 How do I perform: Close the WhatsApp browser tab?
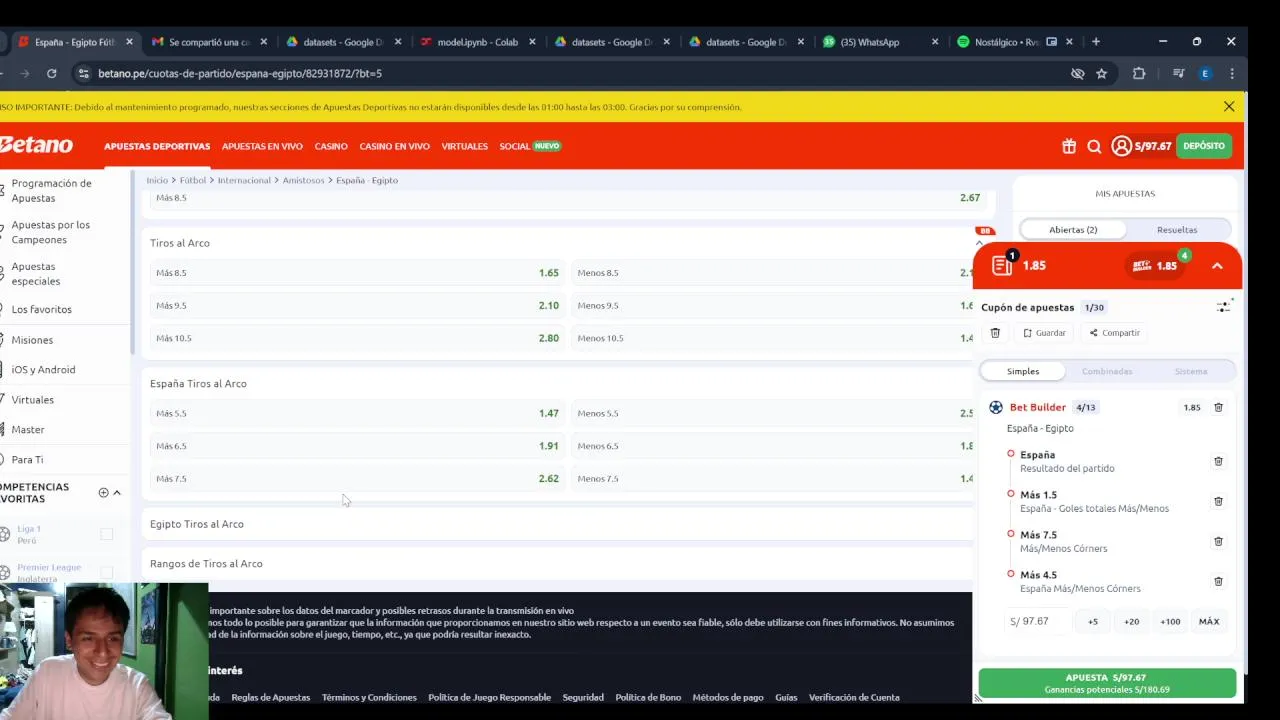pyautogui.click(x=935, y=42)
